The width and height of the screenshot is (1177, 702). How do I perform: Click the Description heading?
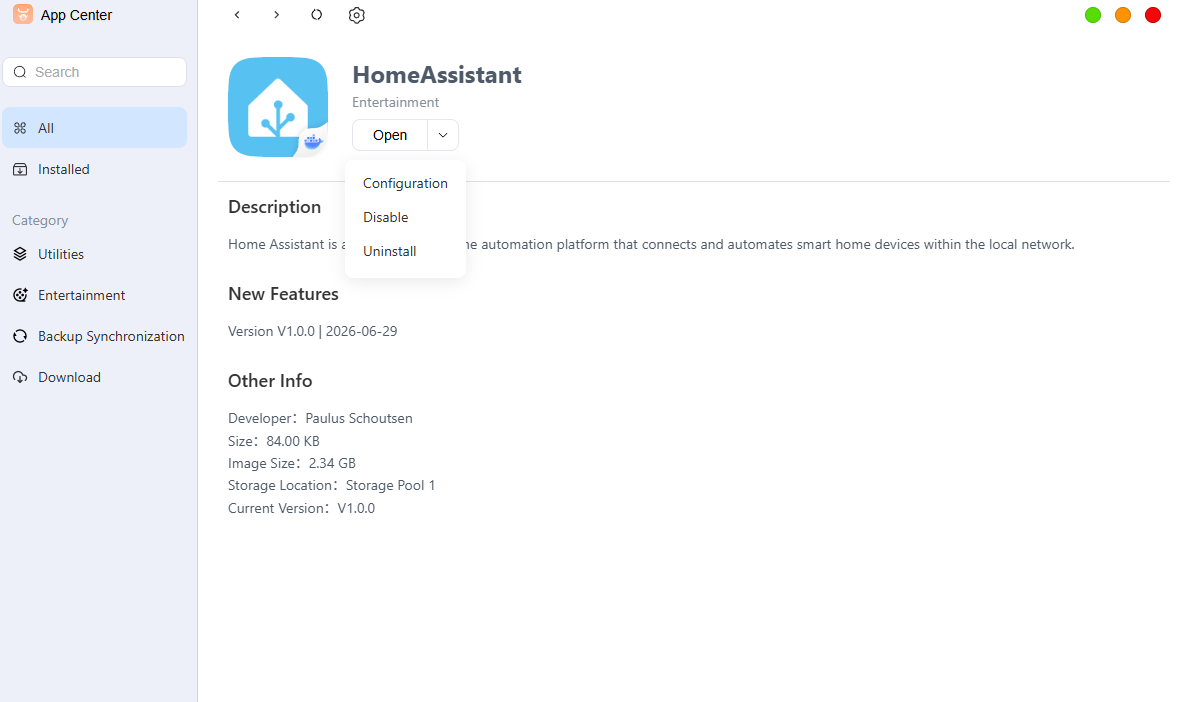pyautogui.click(x=275, y=207)
